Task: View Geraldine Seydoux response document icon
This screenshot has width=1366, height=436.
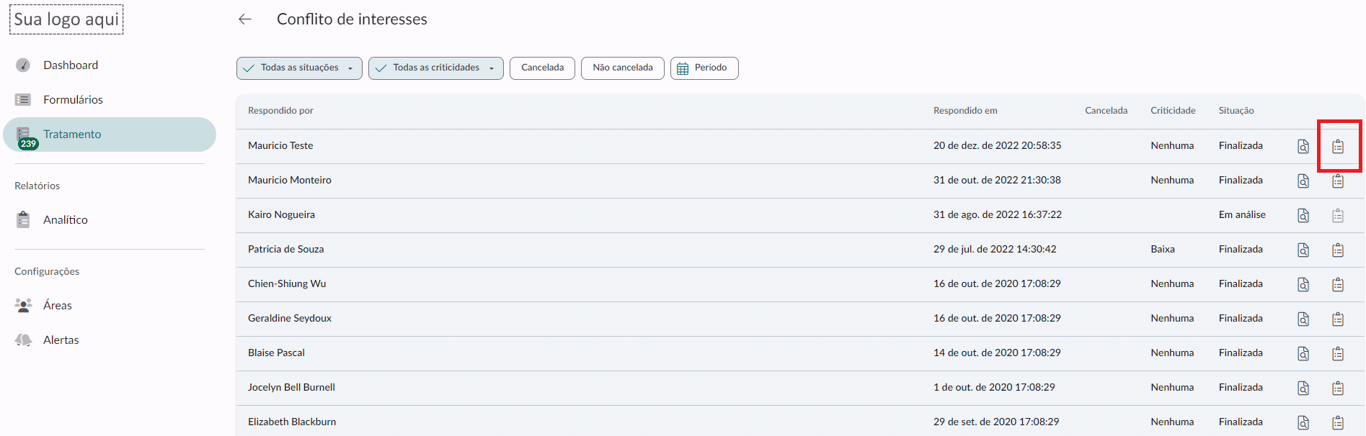Action: pos(1303,319)
